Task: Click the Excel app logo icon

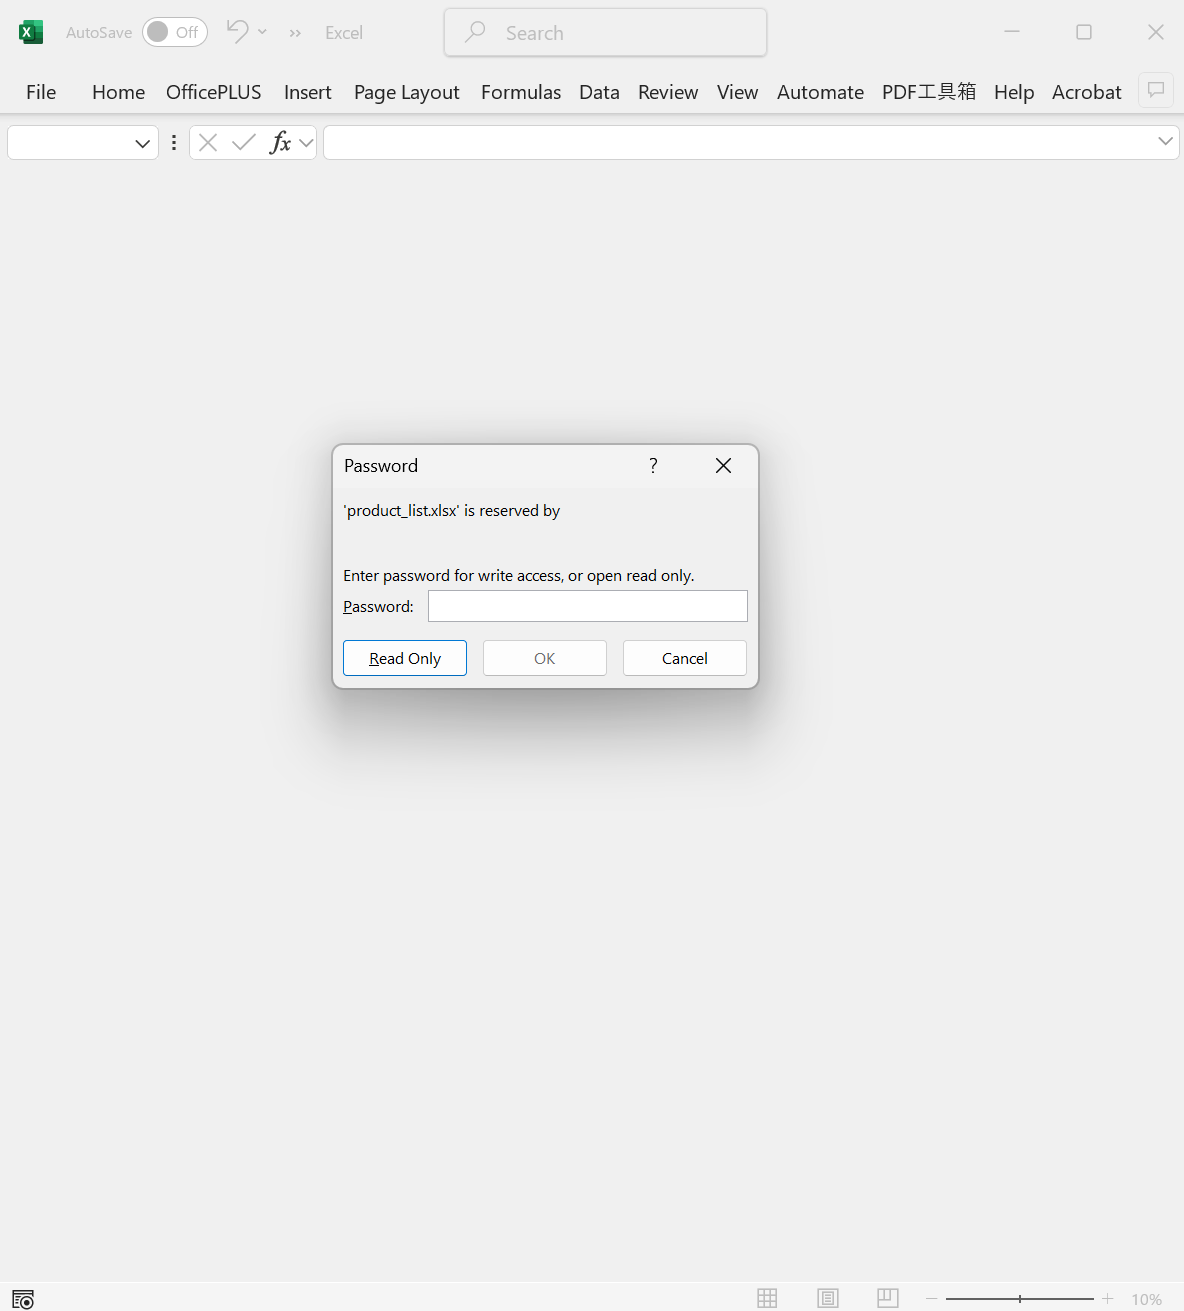Action: pos(31,32)
